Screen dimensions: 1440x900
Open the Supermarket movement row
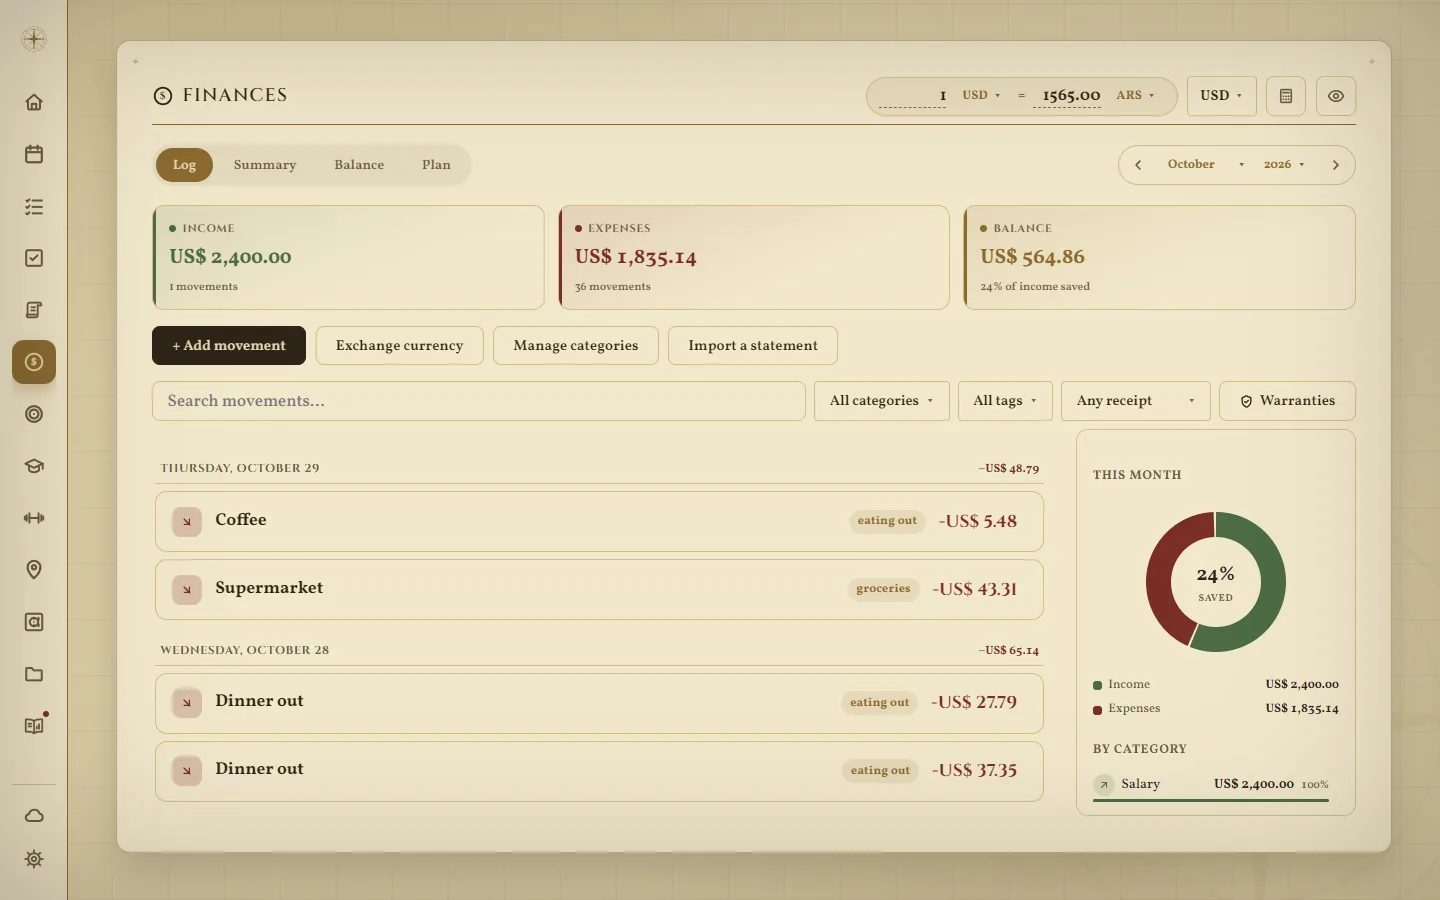[x=599, y=589]
